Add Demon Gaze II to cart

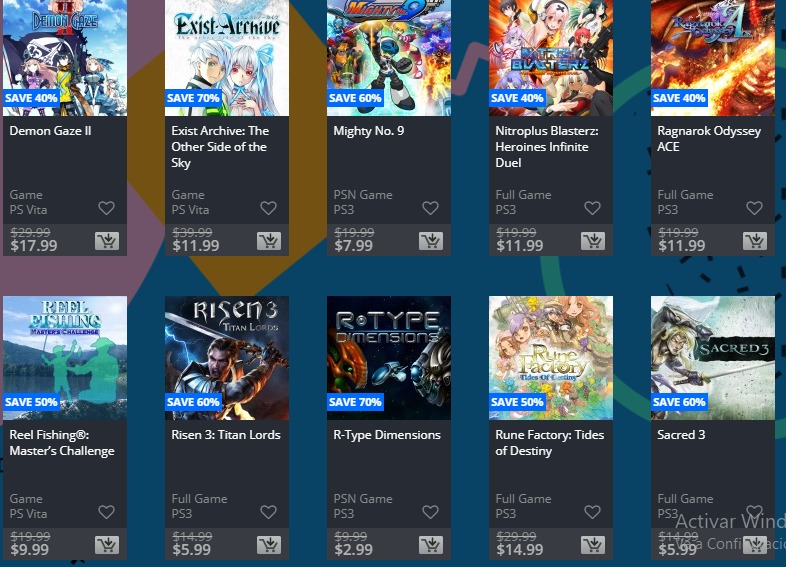(107, 241)
